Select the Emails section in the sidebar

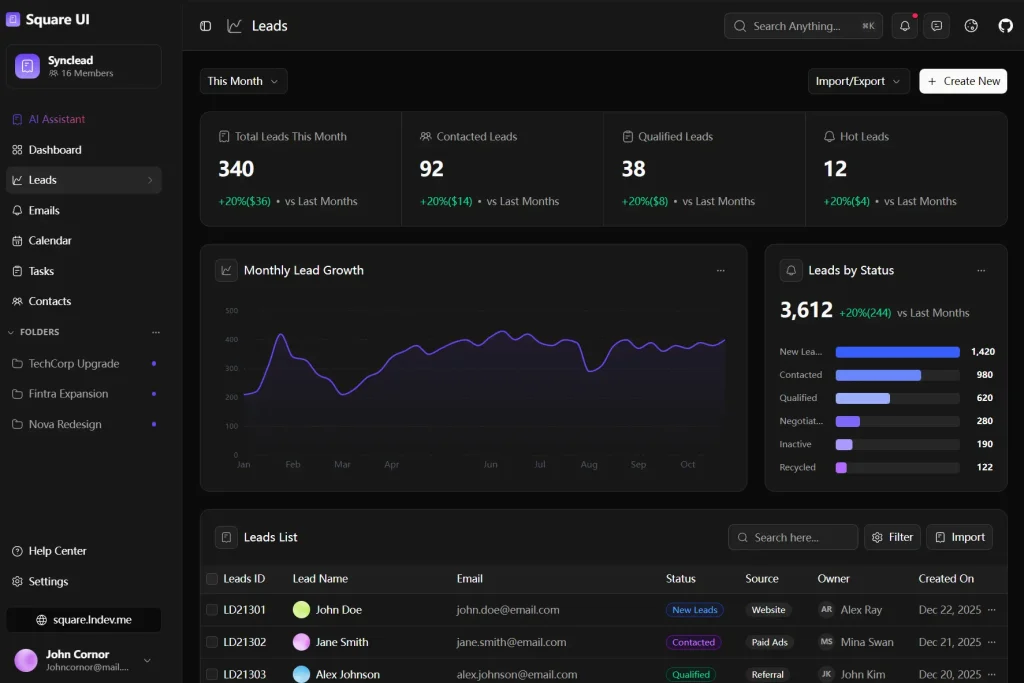(46, 210)
